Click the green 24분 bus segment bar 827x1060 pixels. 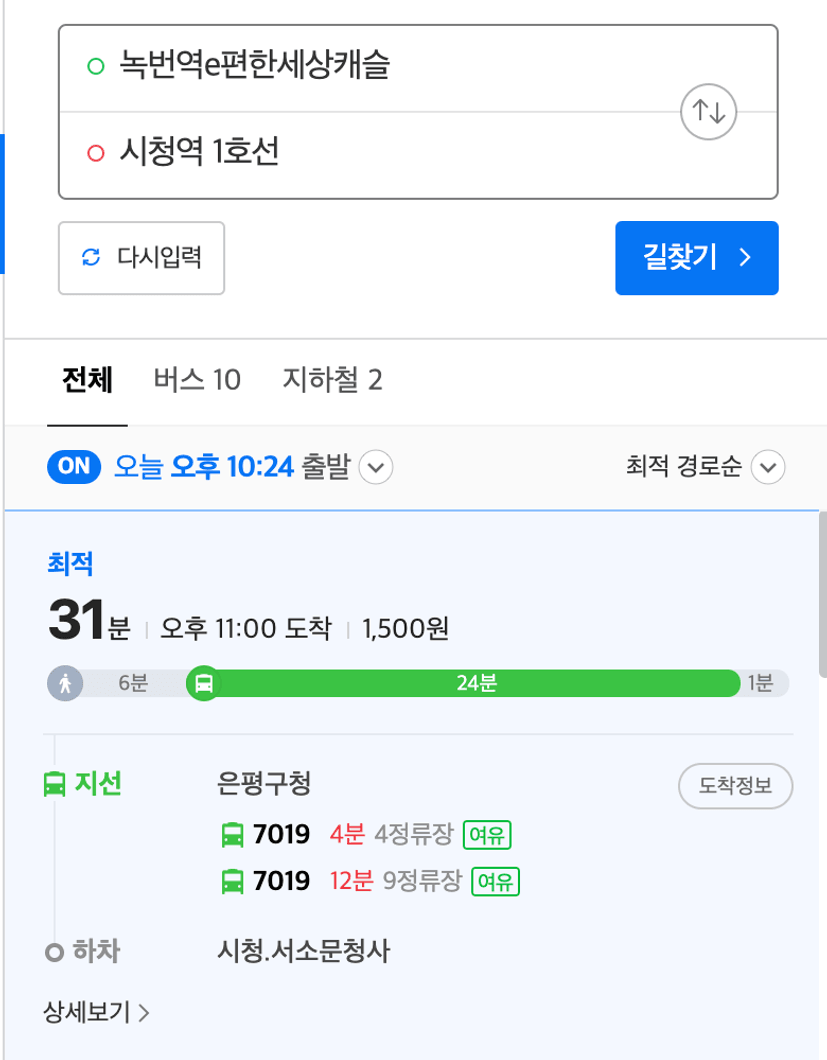(x=476, y=683)
